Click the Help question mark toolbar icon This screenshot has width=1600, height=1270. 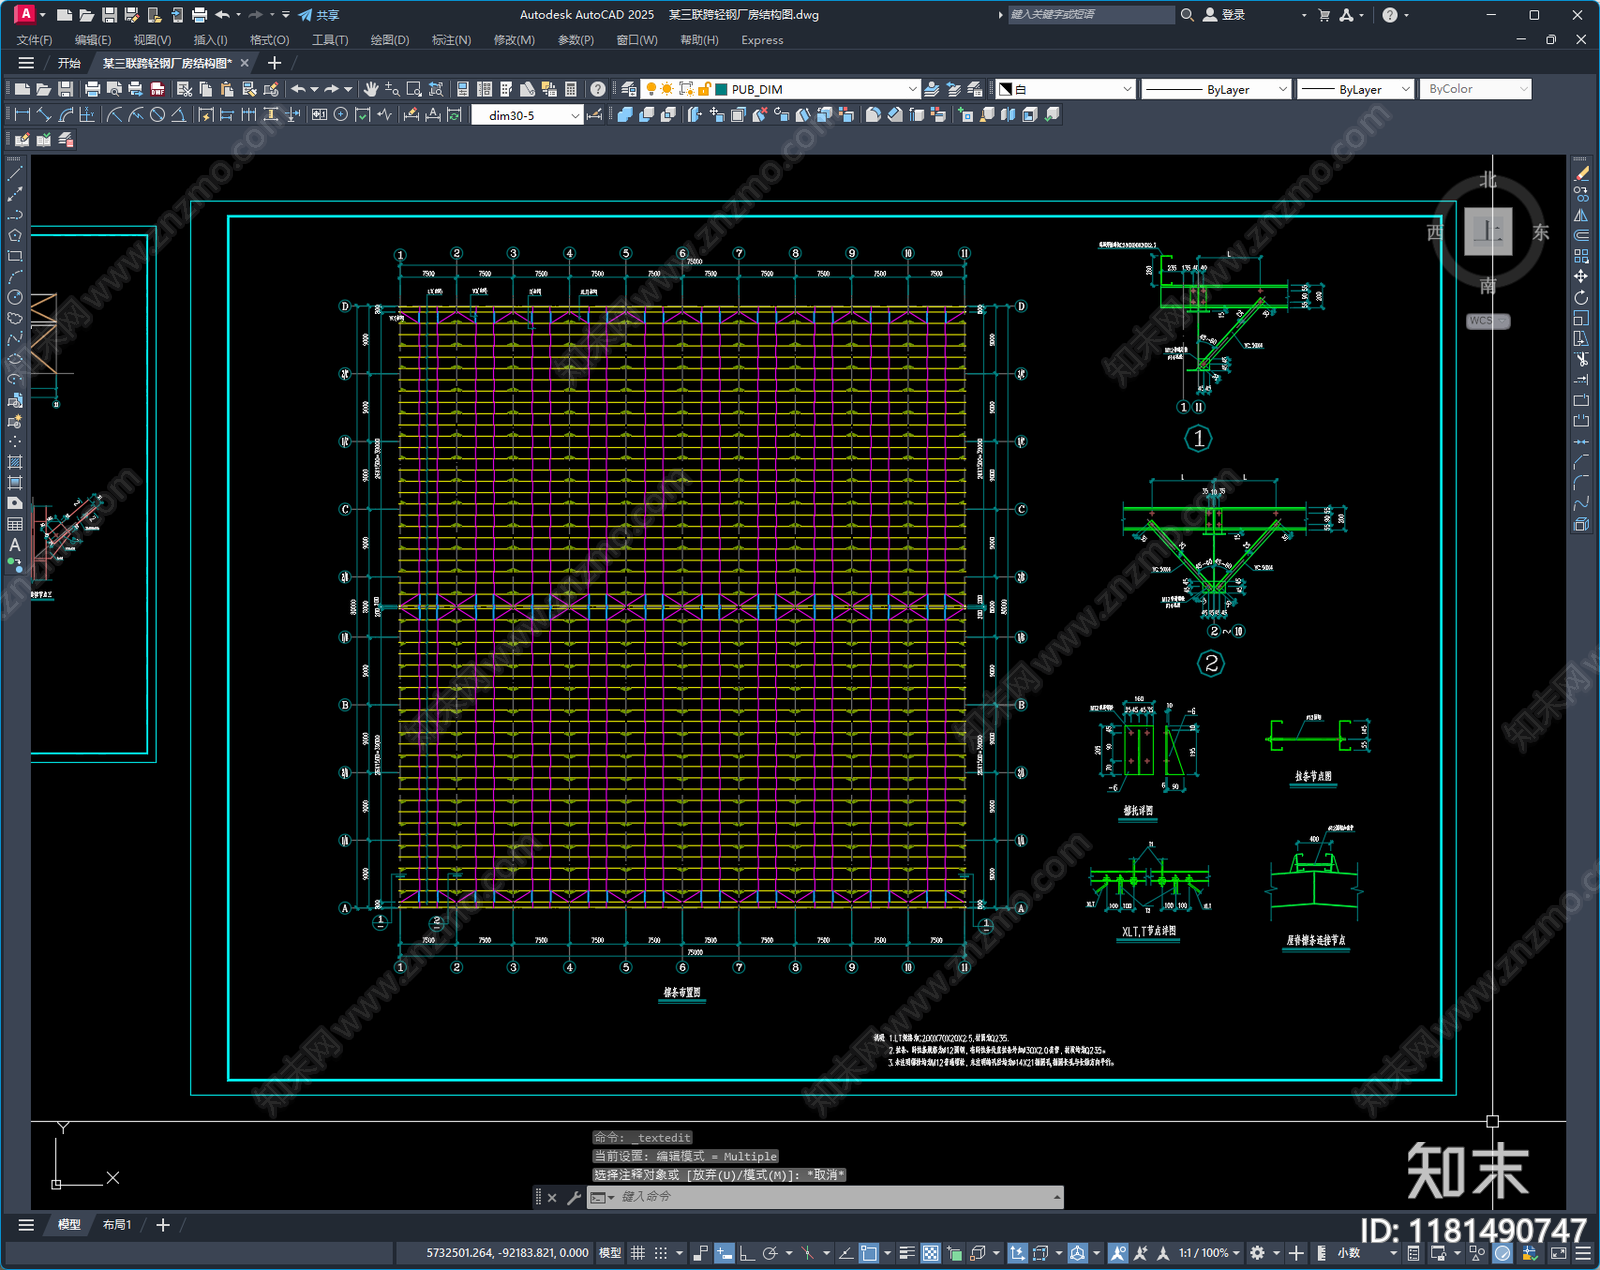pyautogui.click(x=598, y=89)
